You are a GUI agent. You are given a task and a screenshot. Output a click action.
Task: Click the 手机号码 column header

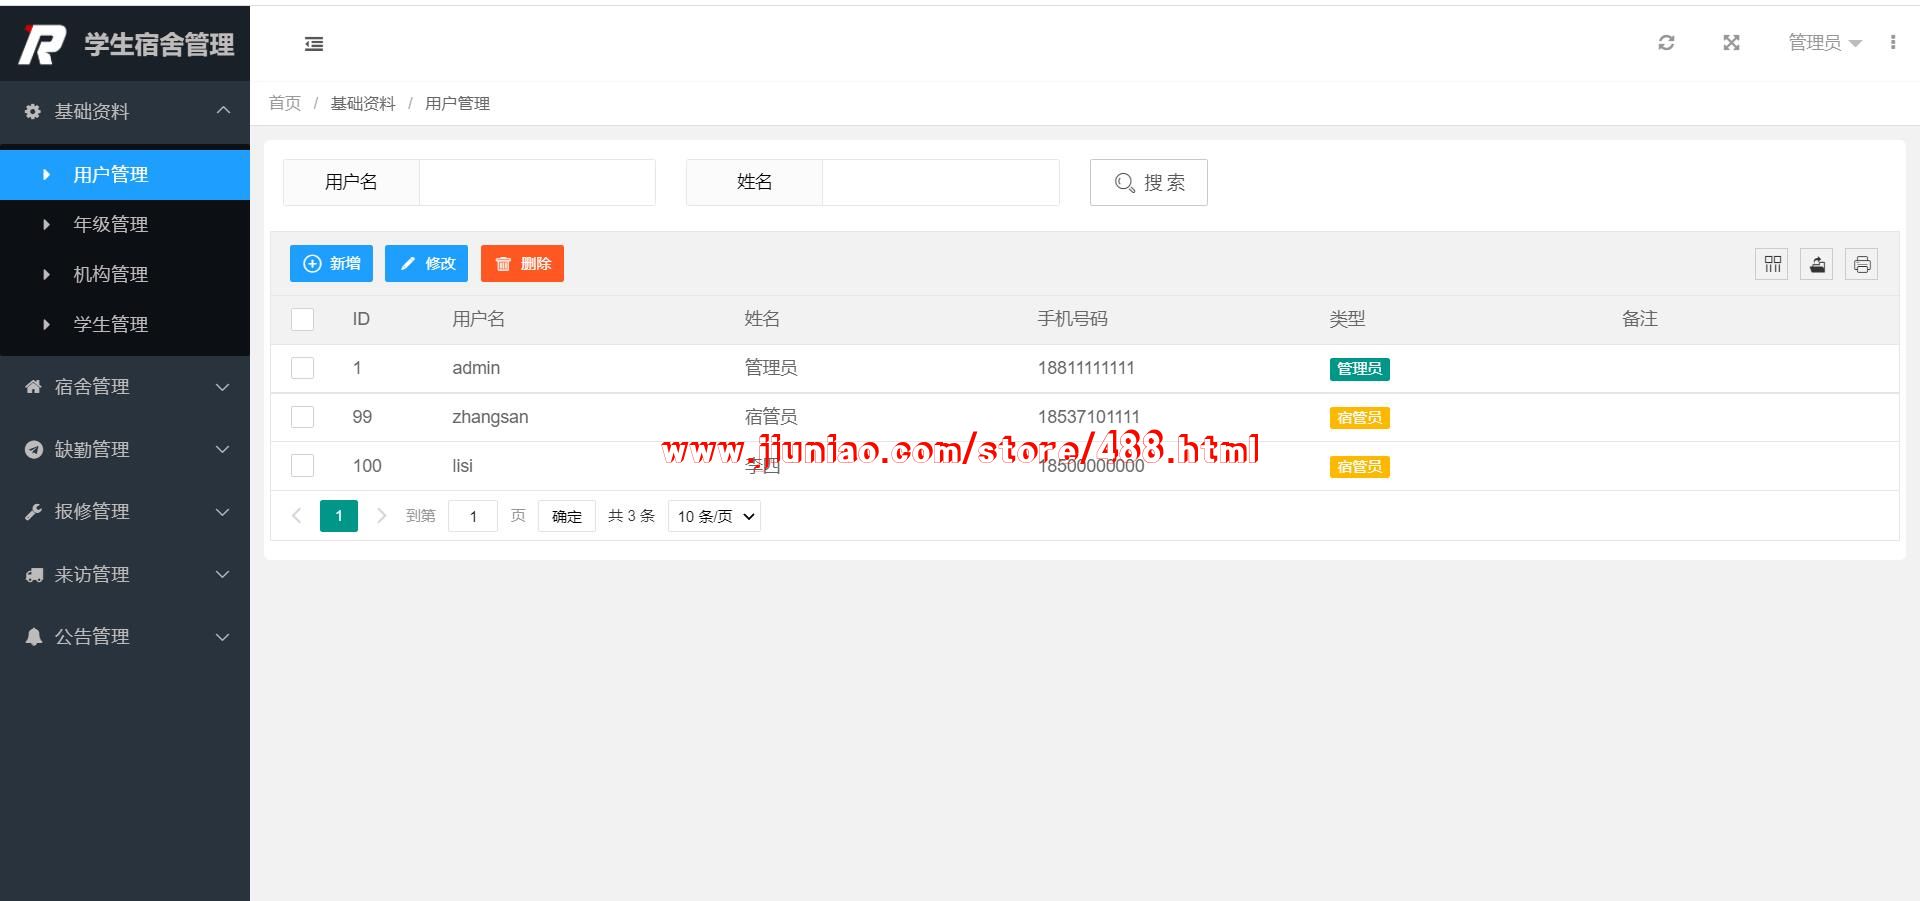1072,319
